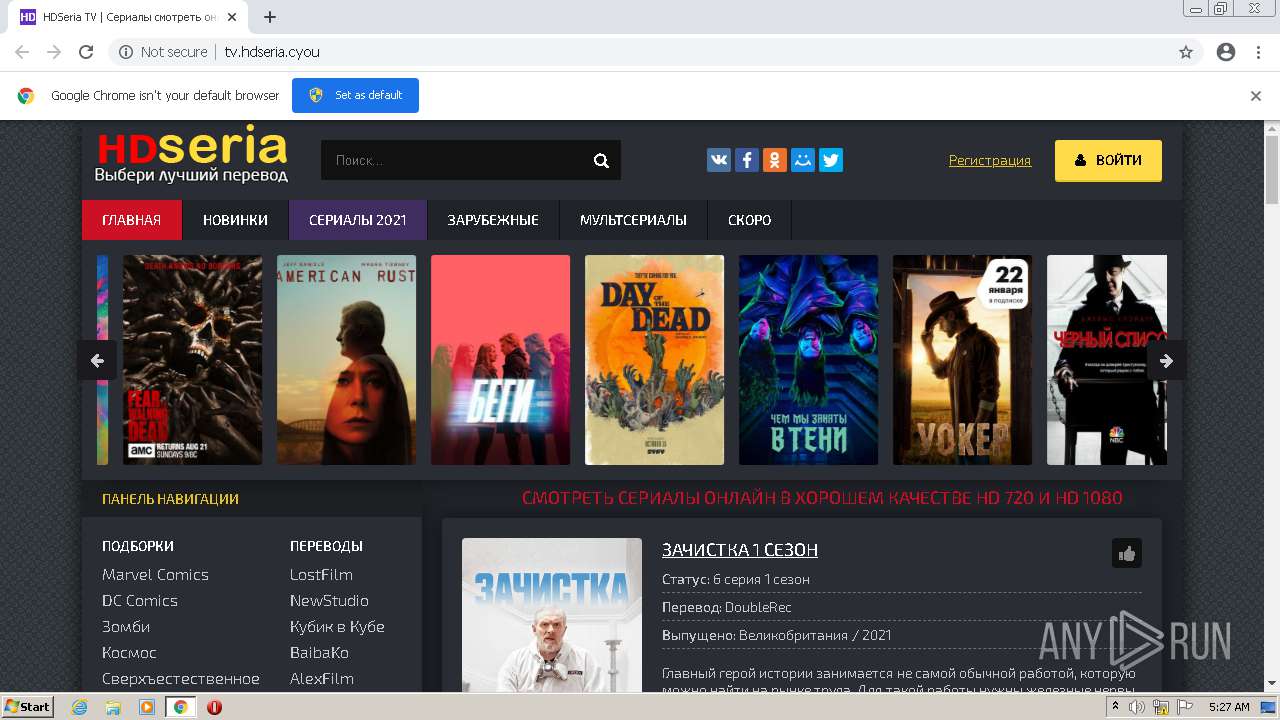
Task: Open Чем мы заняты в тени poster
Action: [x=808, y=360]
